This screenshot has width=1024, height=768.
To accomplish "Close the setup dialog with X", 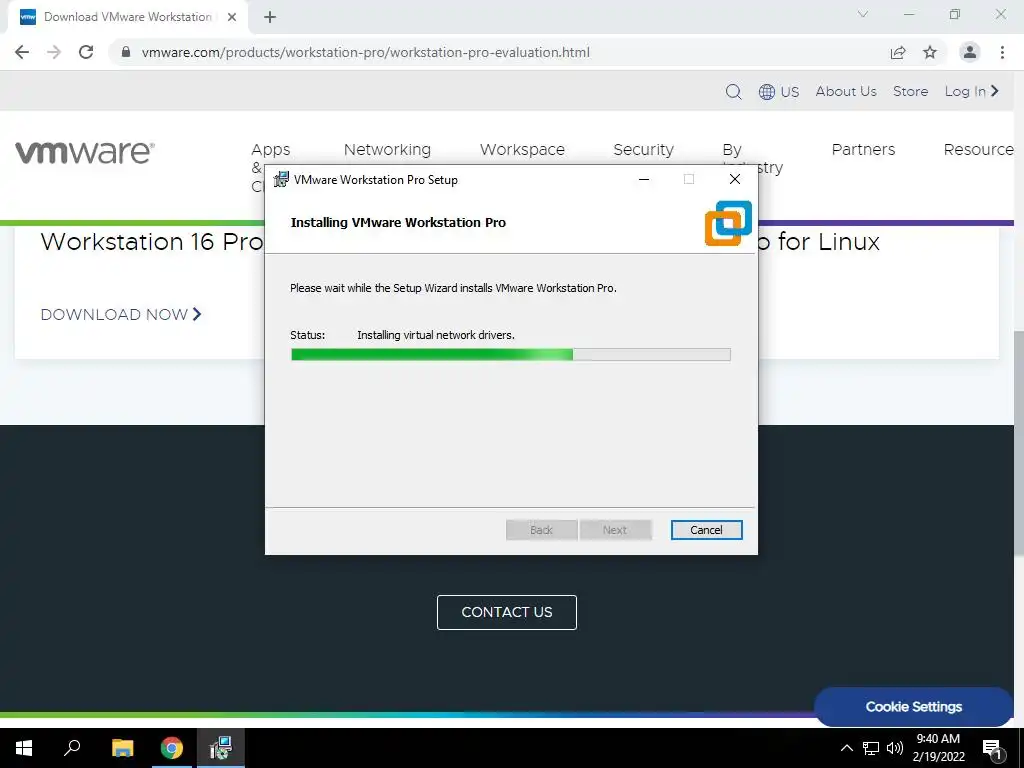I will [735, 179].
